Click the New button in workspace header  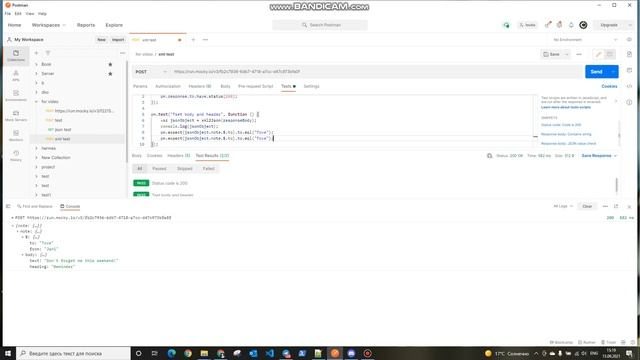pyautogui.click(x=101, y=40)
